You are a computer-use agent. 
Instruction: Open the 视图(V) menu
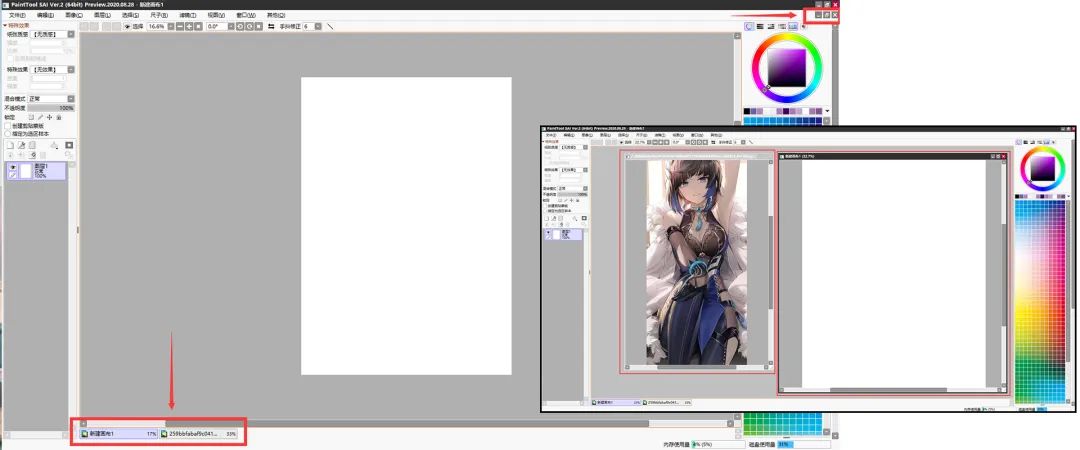click(x=216, y=14)
